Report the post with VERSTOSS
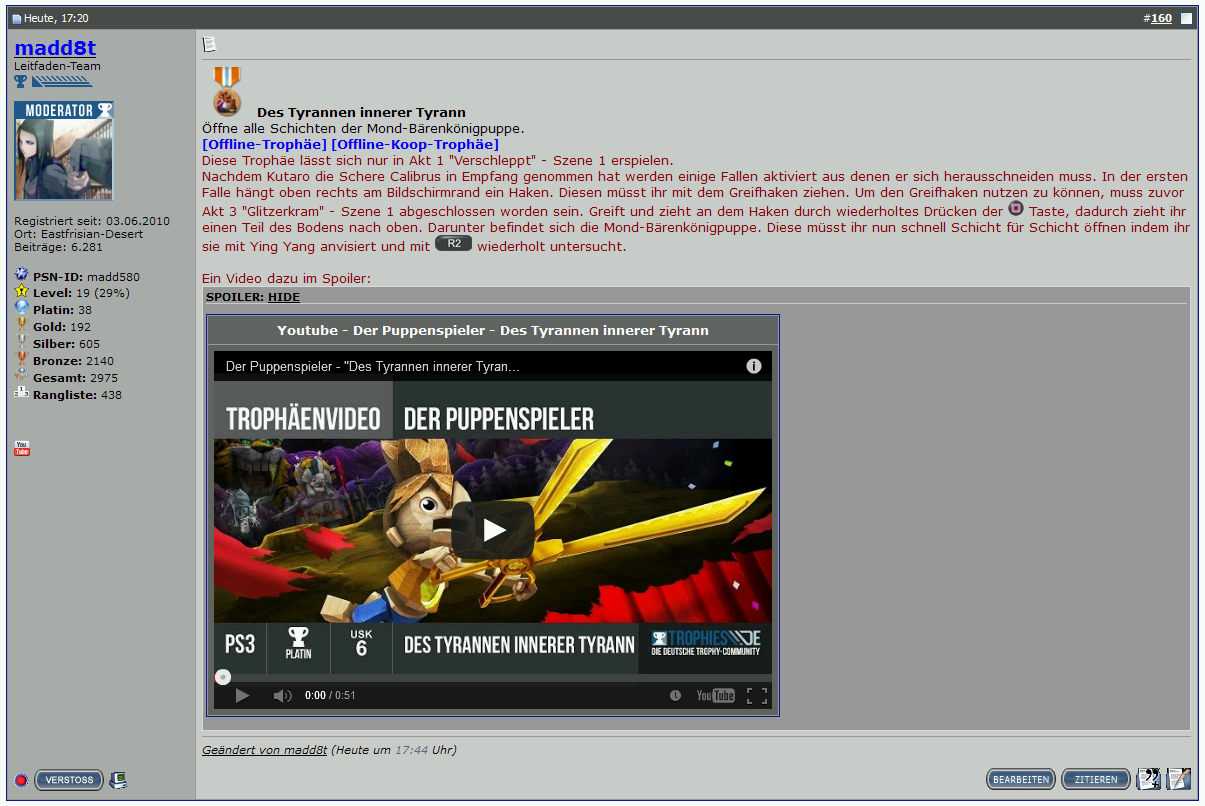1205x806 pixels. (68, 779)
